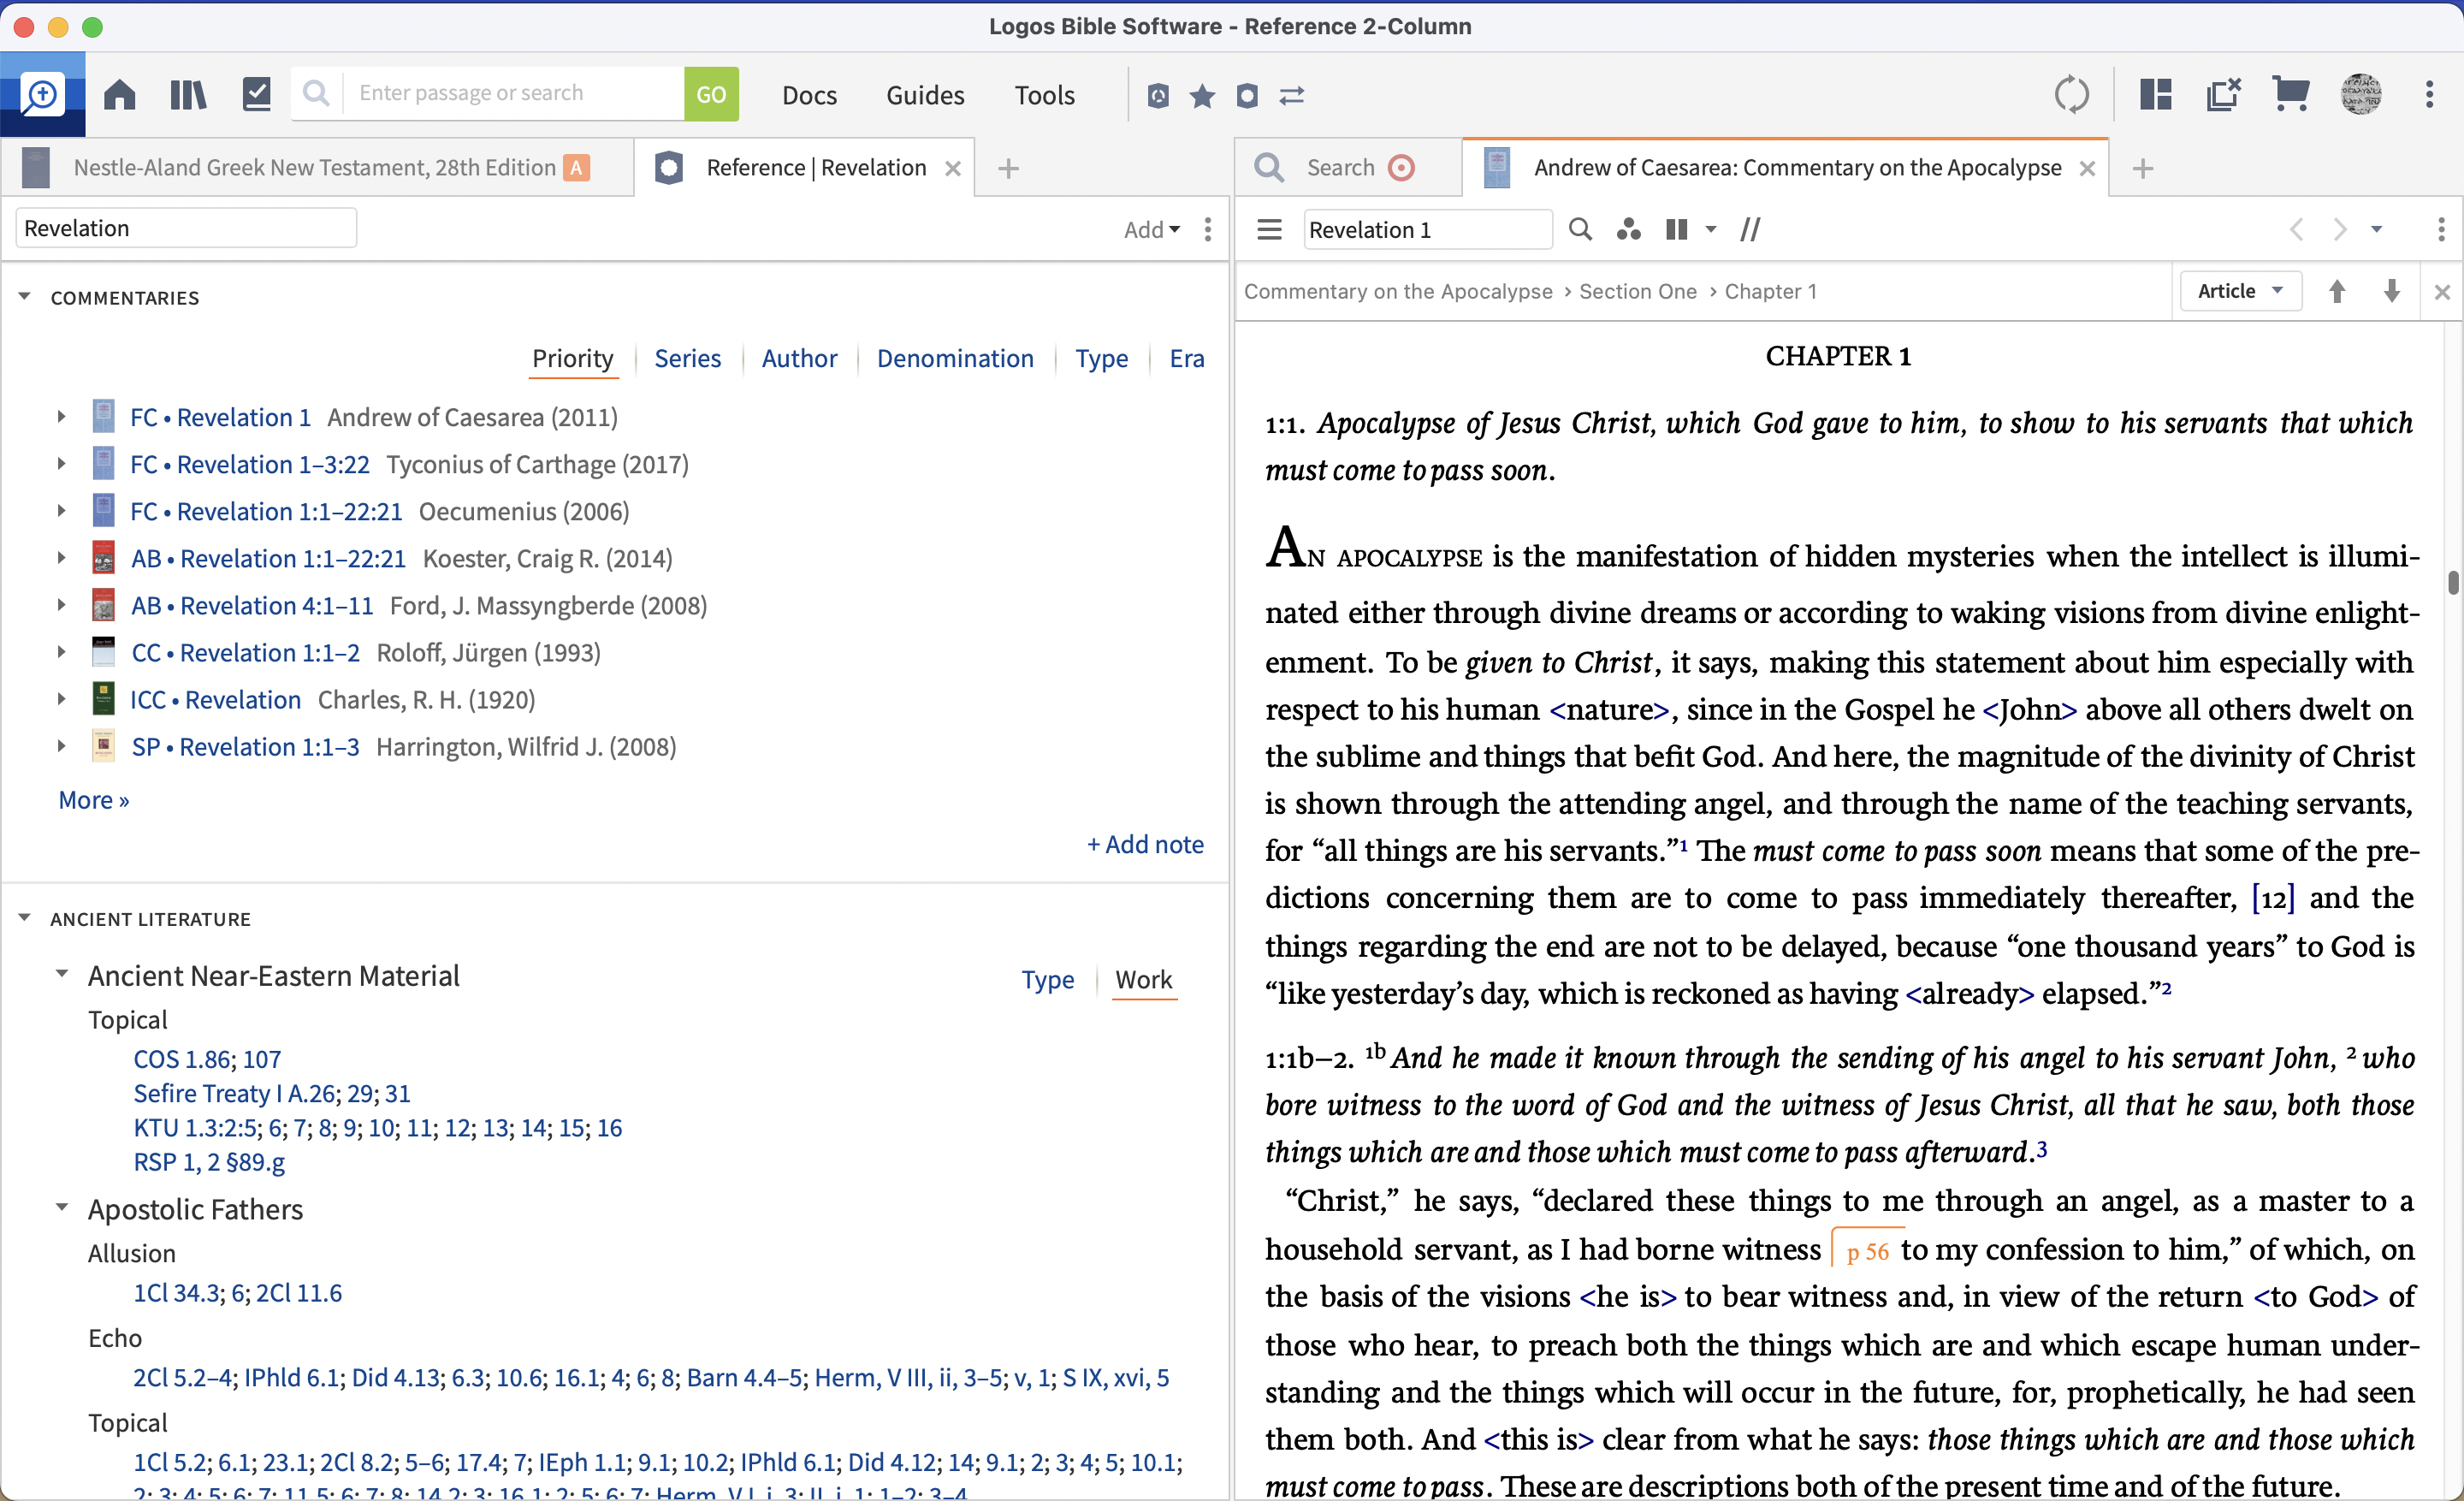Open the Guides menu
Image resolution: width=2464 pixels, height=1501 pixels.
click(x=924, y=95)
